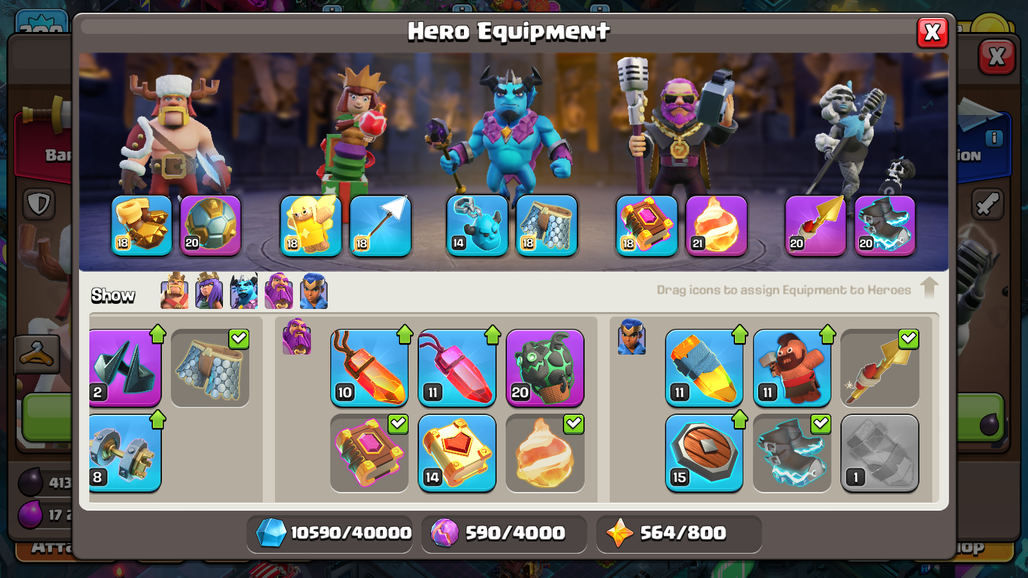Select the level 11 Haste Vial equipment
Image resolution: width=1028 pixels, height=578 pixels.
point(704,368)
